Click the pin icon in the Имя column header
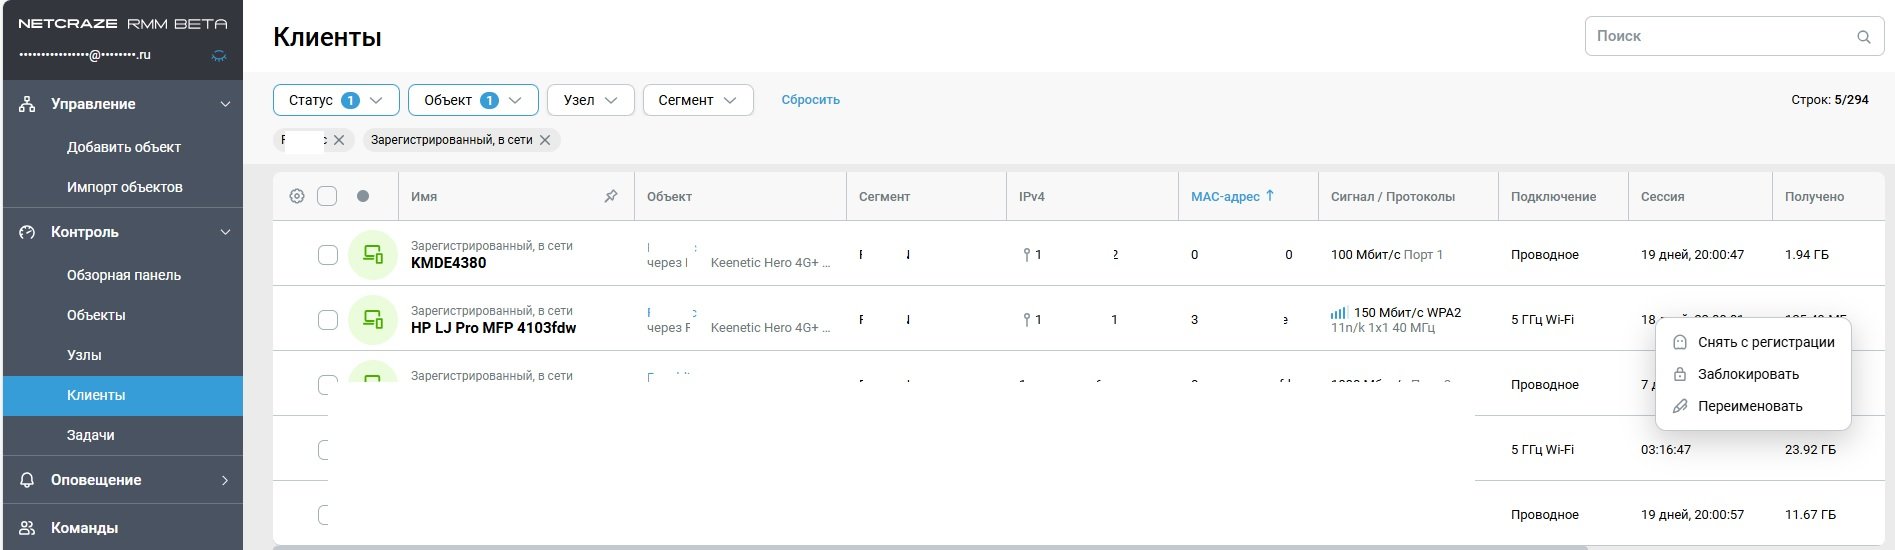Screen dimensions: 1895x550 tap(611, 197)
